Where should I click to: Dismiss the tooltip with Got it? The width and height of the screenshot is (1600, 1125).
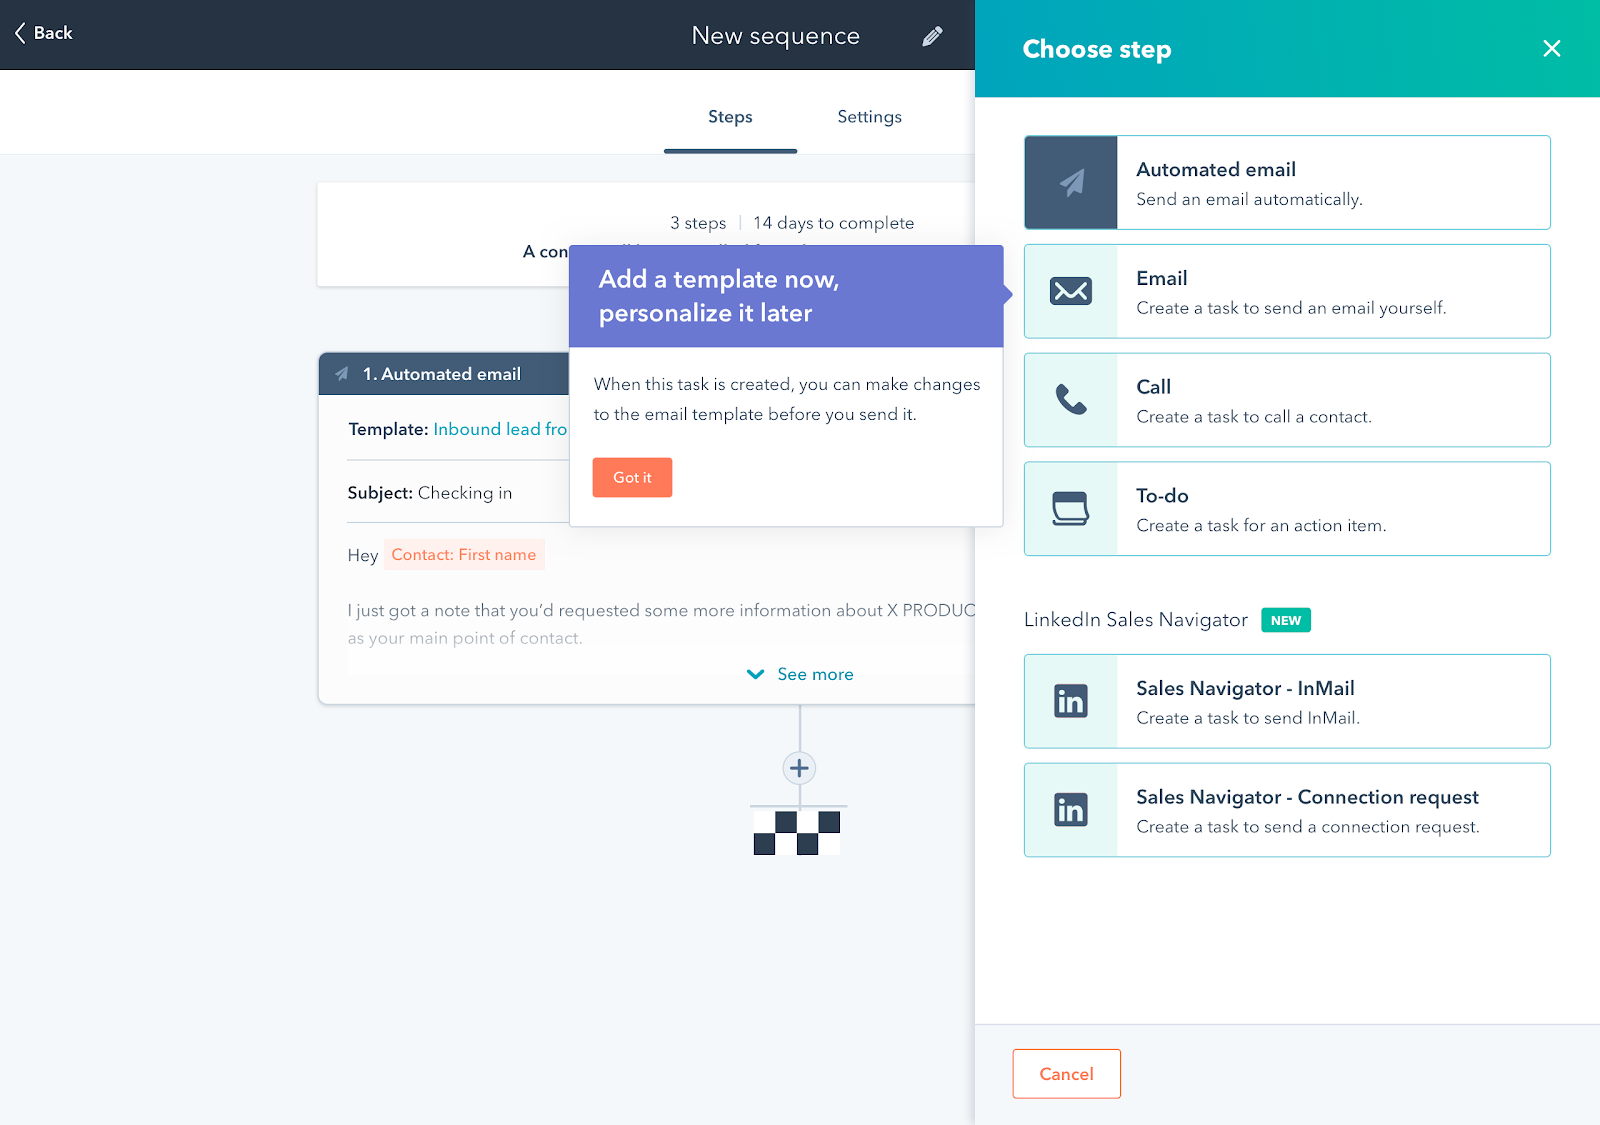632,477
